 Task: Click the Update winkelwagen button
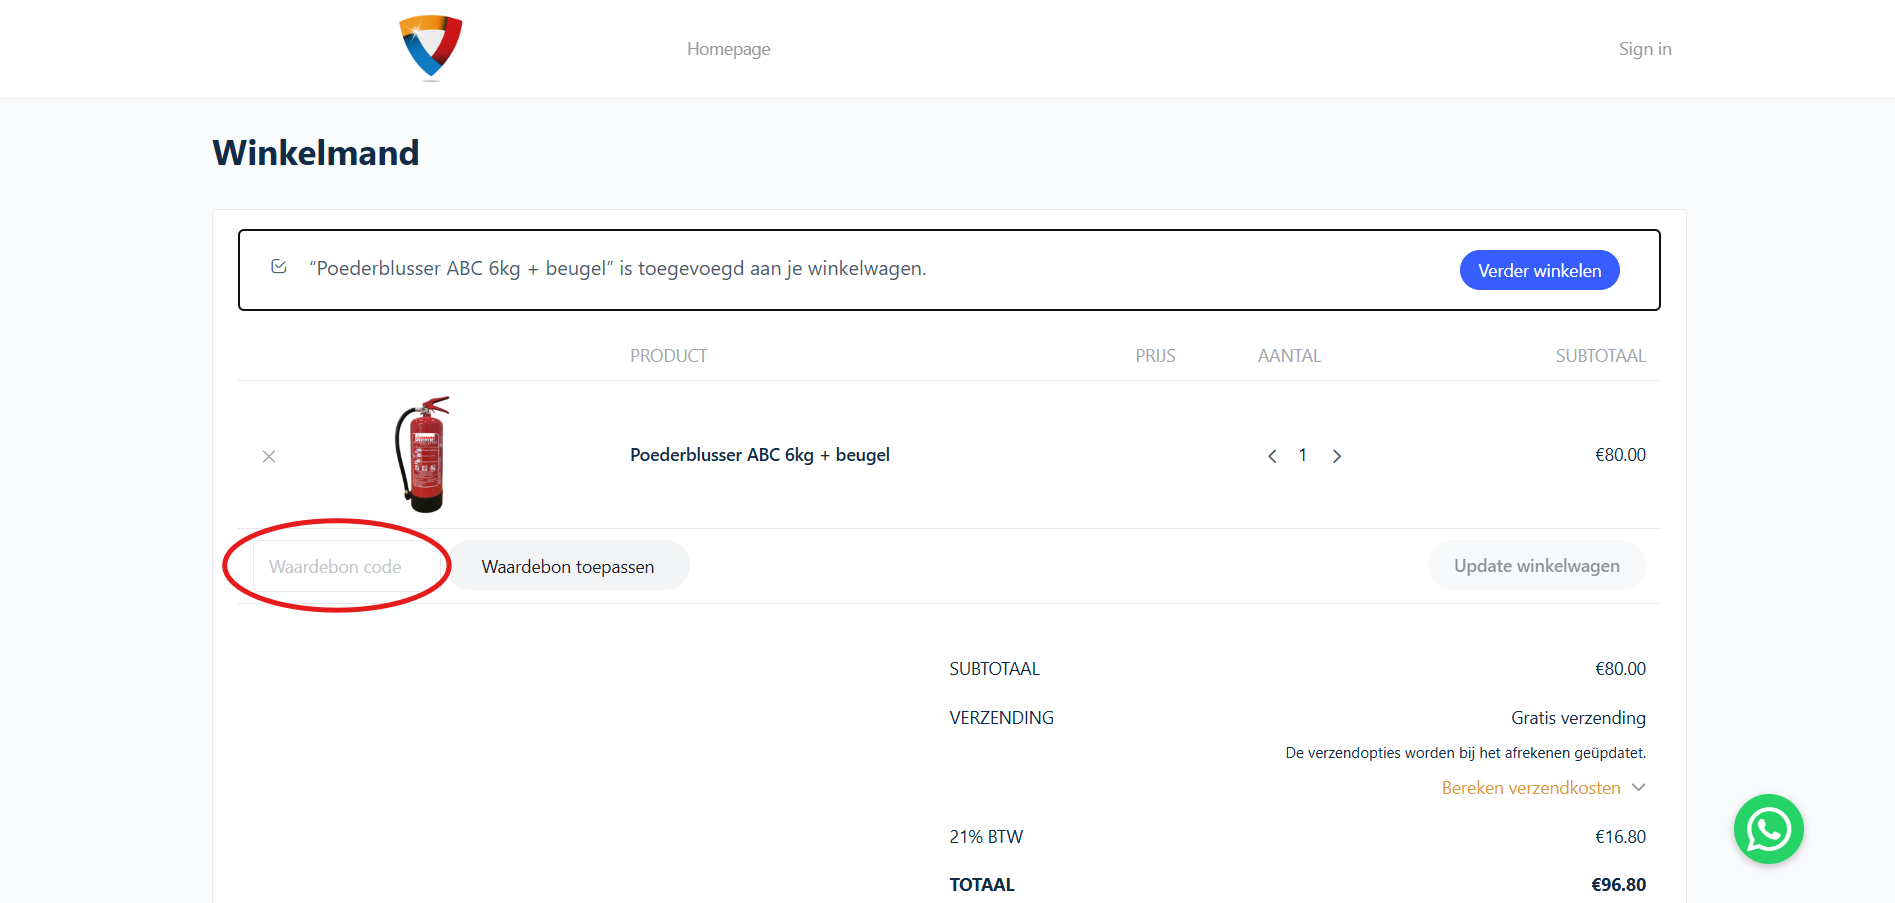1536,566
